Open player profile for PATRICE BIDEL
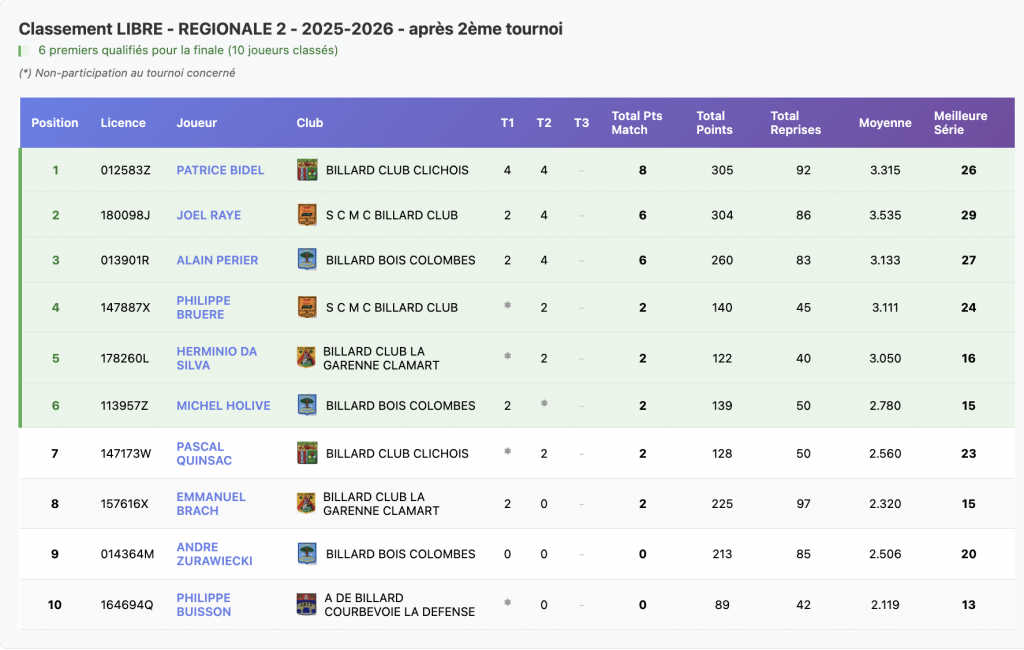 [220, 170]
